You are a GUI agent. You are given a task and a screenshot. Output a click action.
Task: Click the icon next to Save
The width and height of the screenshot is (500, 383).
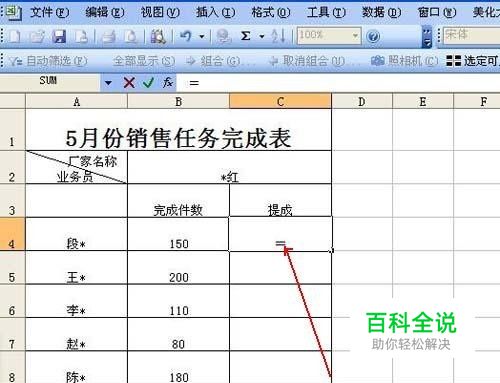pos(81,36)
